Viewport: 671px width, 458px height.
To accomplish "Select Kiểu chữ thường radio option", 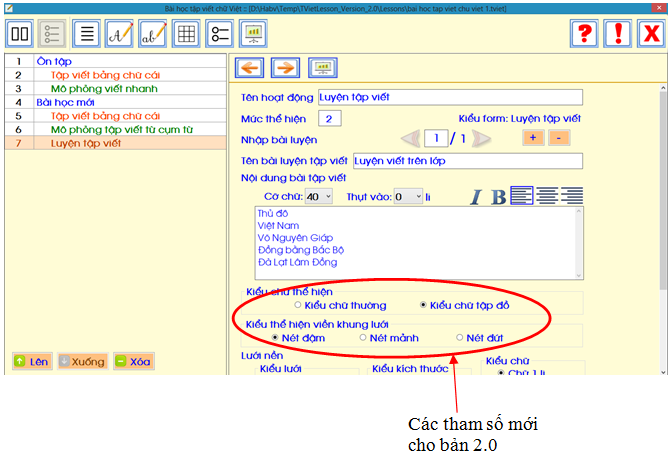I will pyautogui.click(x=298, y=305).
